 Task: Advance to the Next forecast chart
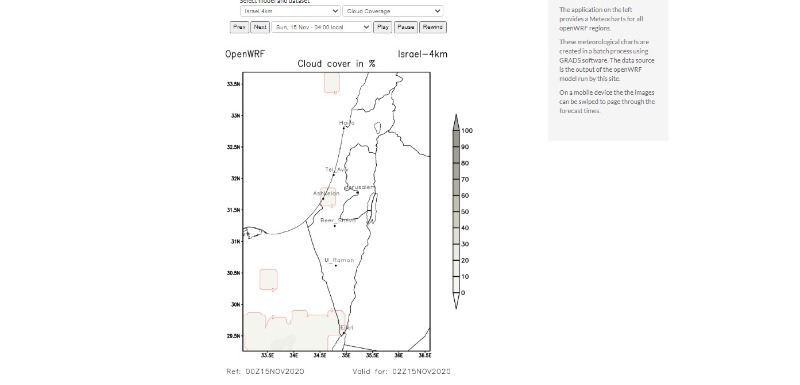point(260,27)
